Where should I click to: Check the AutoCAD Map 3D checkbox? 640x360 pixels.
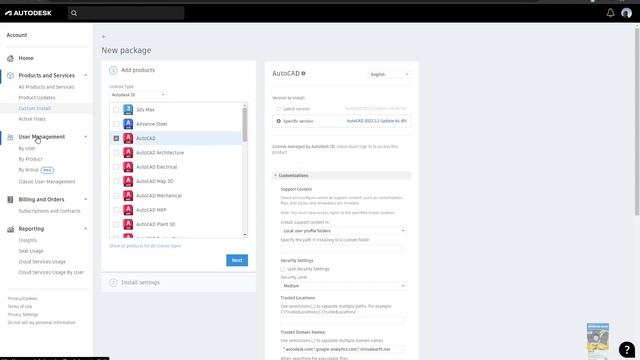116,181
